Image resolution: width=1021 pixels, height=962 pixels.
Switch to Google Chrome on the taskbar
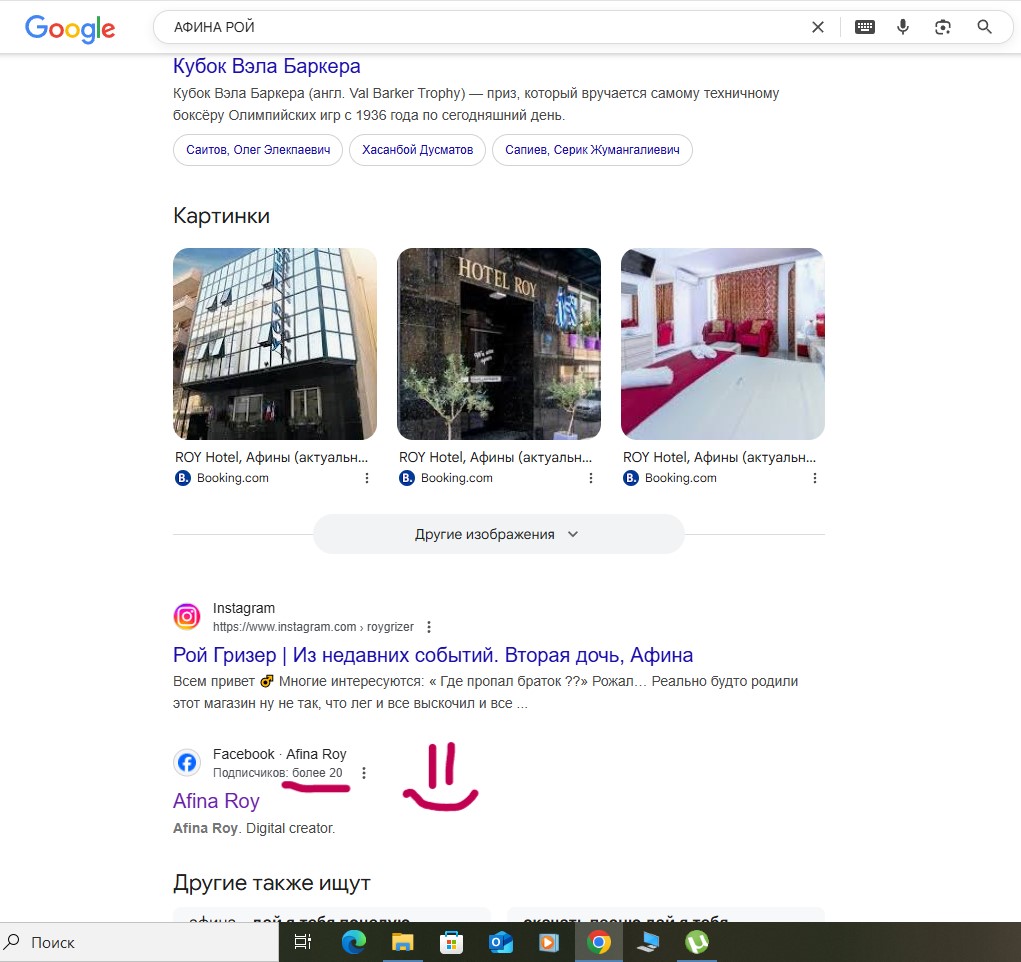(x=599, y=942)
